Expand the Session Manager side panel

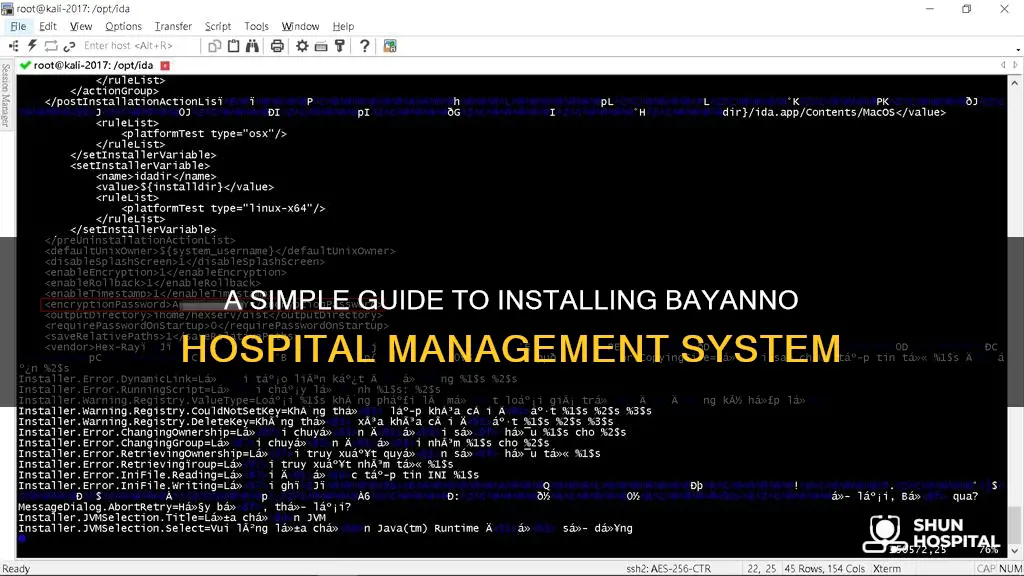pyautogui.click(x=6, y=95)
